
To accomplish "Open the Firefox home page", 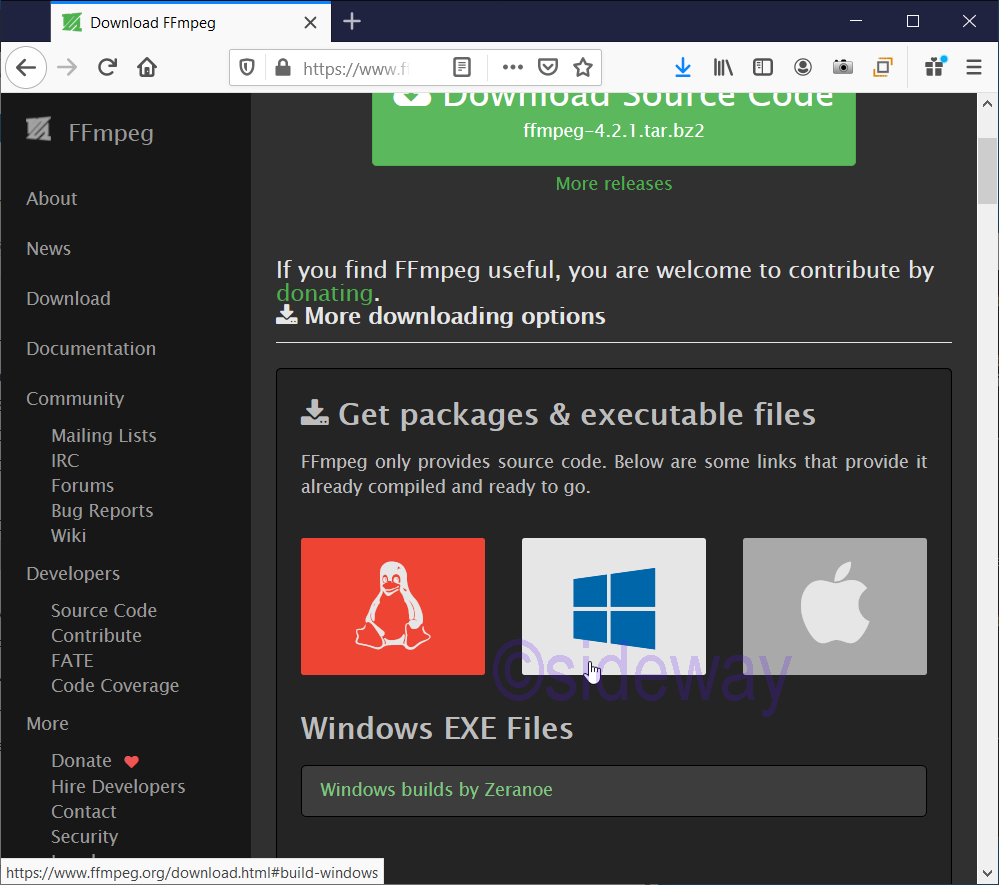I will 147,68.
